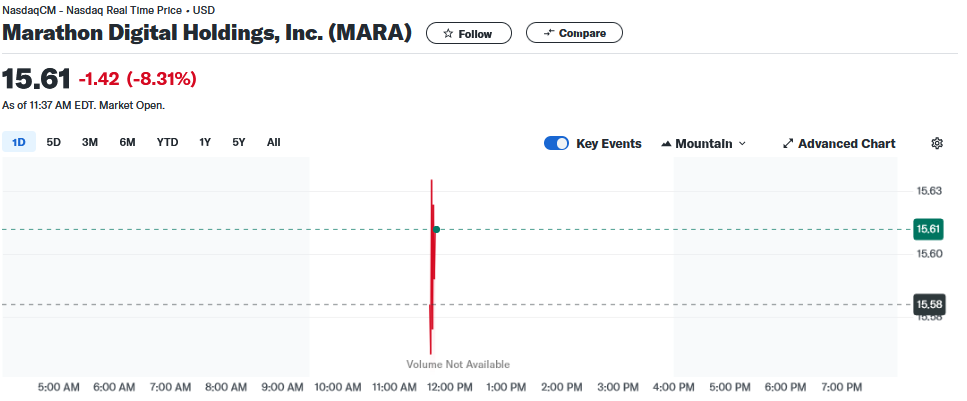Select the 5Y time range
The width and height of the screenshot is (967, 401).
point(239,142)
